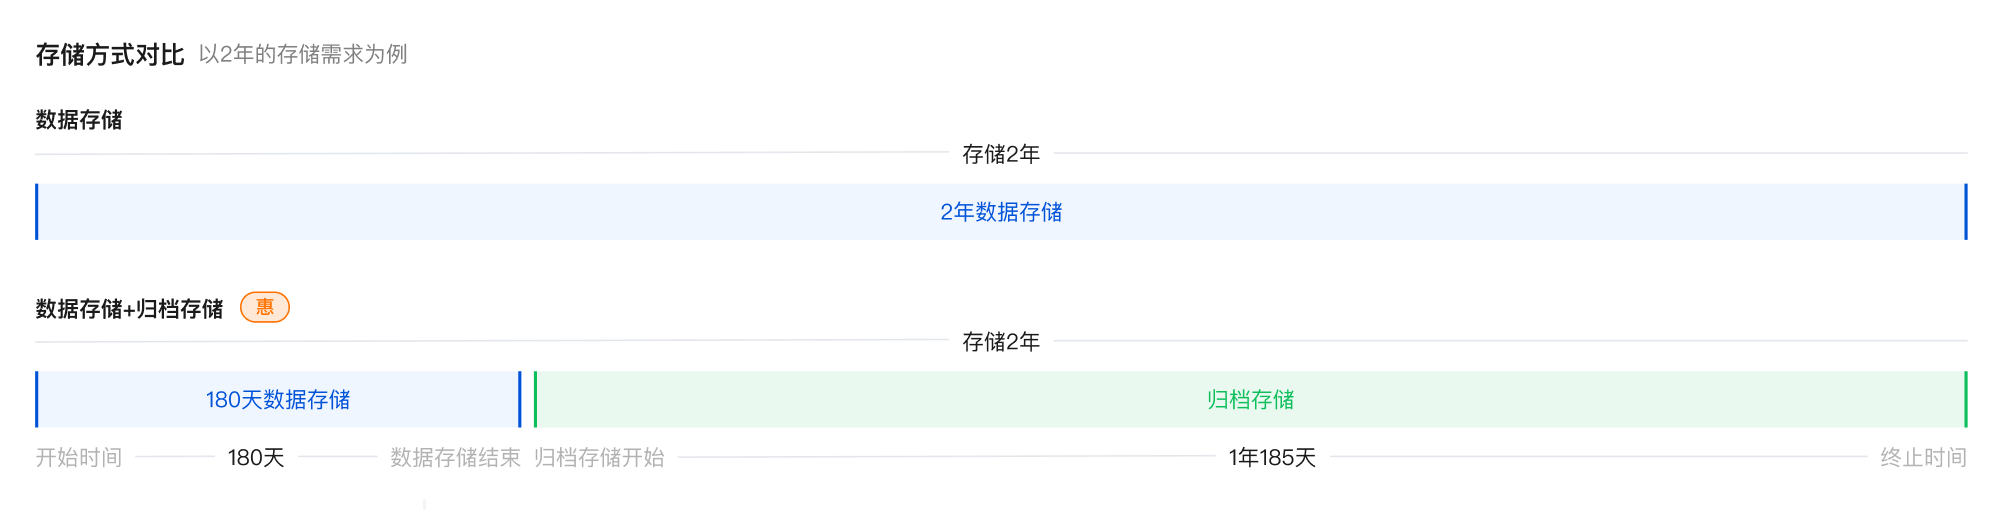The image size is (1994, 510).
Task: Click the blue right edge marker of 2年数据存储 bar
Action: point(1965,212)
